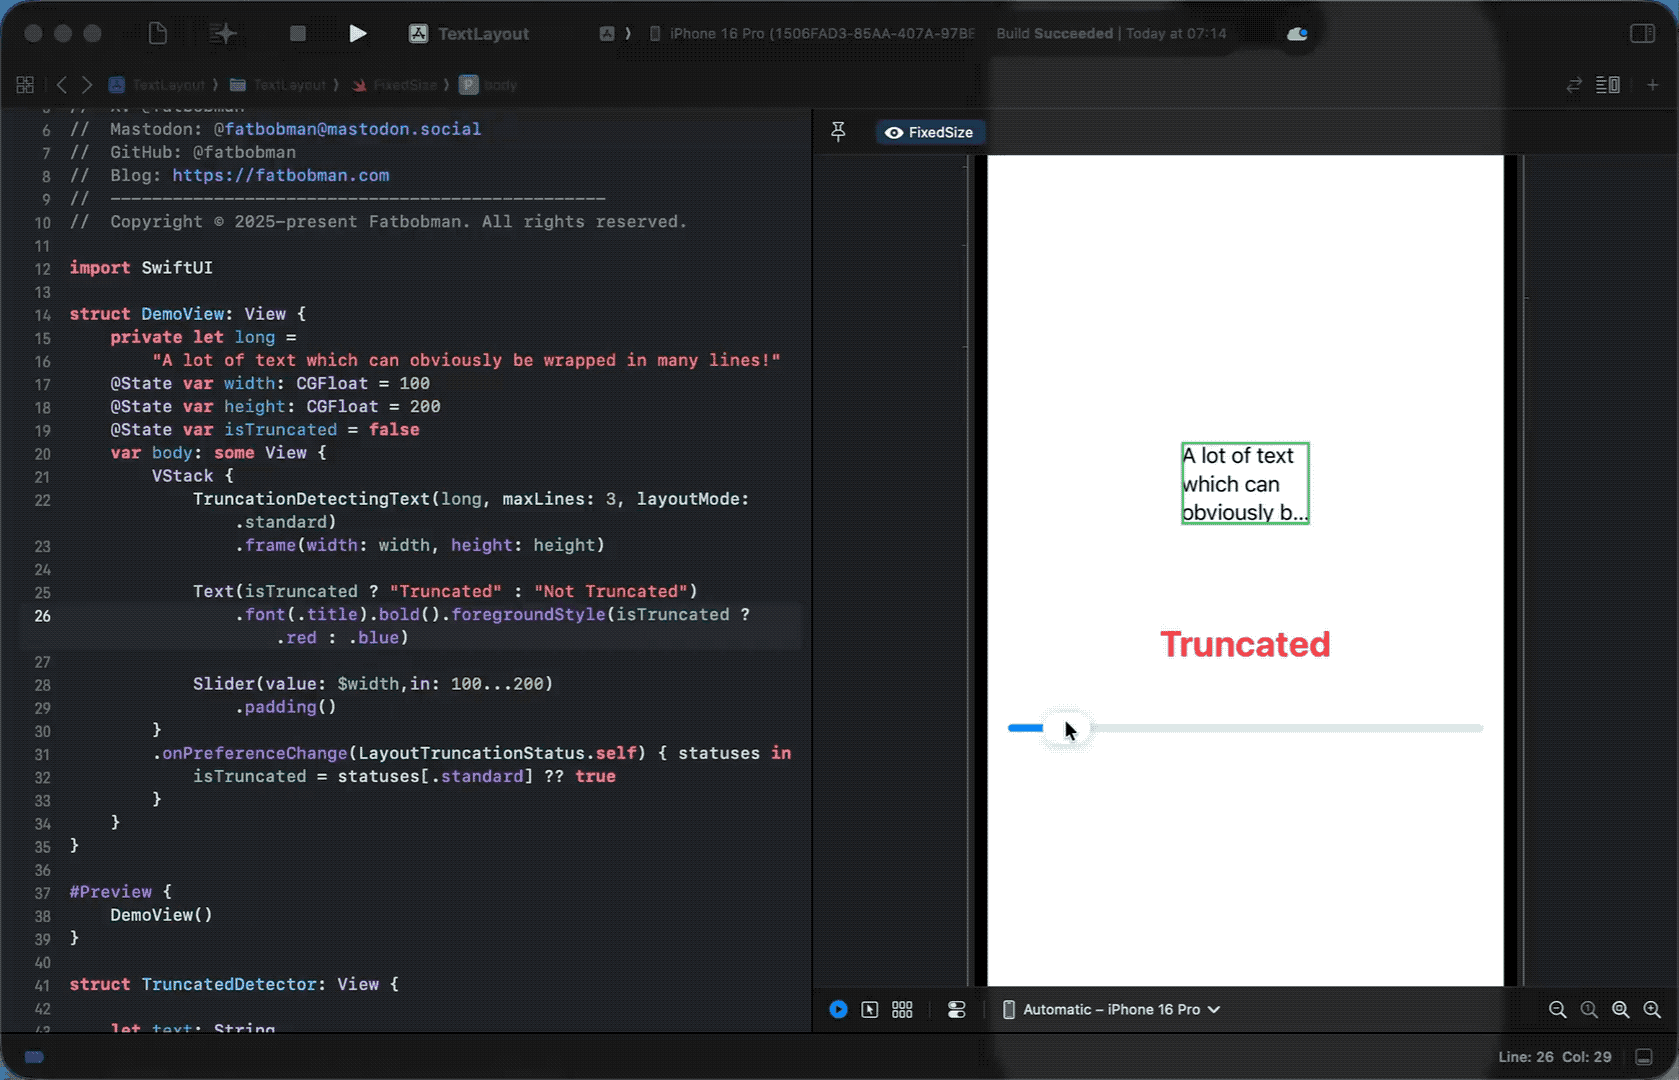Screen dimensions: 1679x1080
Task: Open the Automatic – iPhone 16 Pro dropdown
Action: click(x=1111, y=1010)
